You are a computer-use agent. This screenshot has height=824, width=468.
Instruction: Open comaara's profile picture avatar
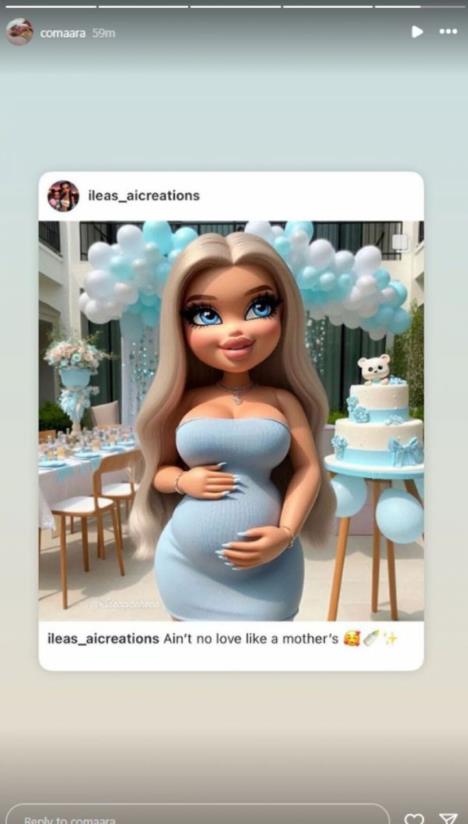(x=19, y=32)
